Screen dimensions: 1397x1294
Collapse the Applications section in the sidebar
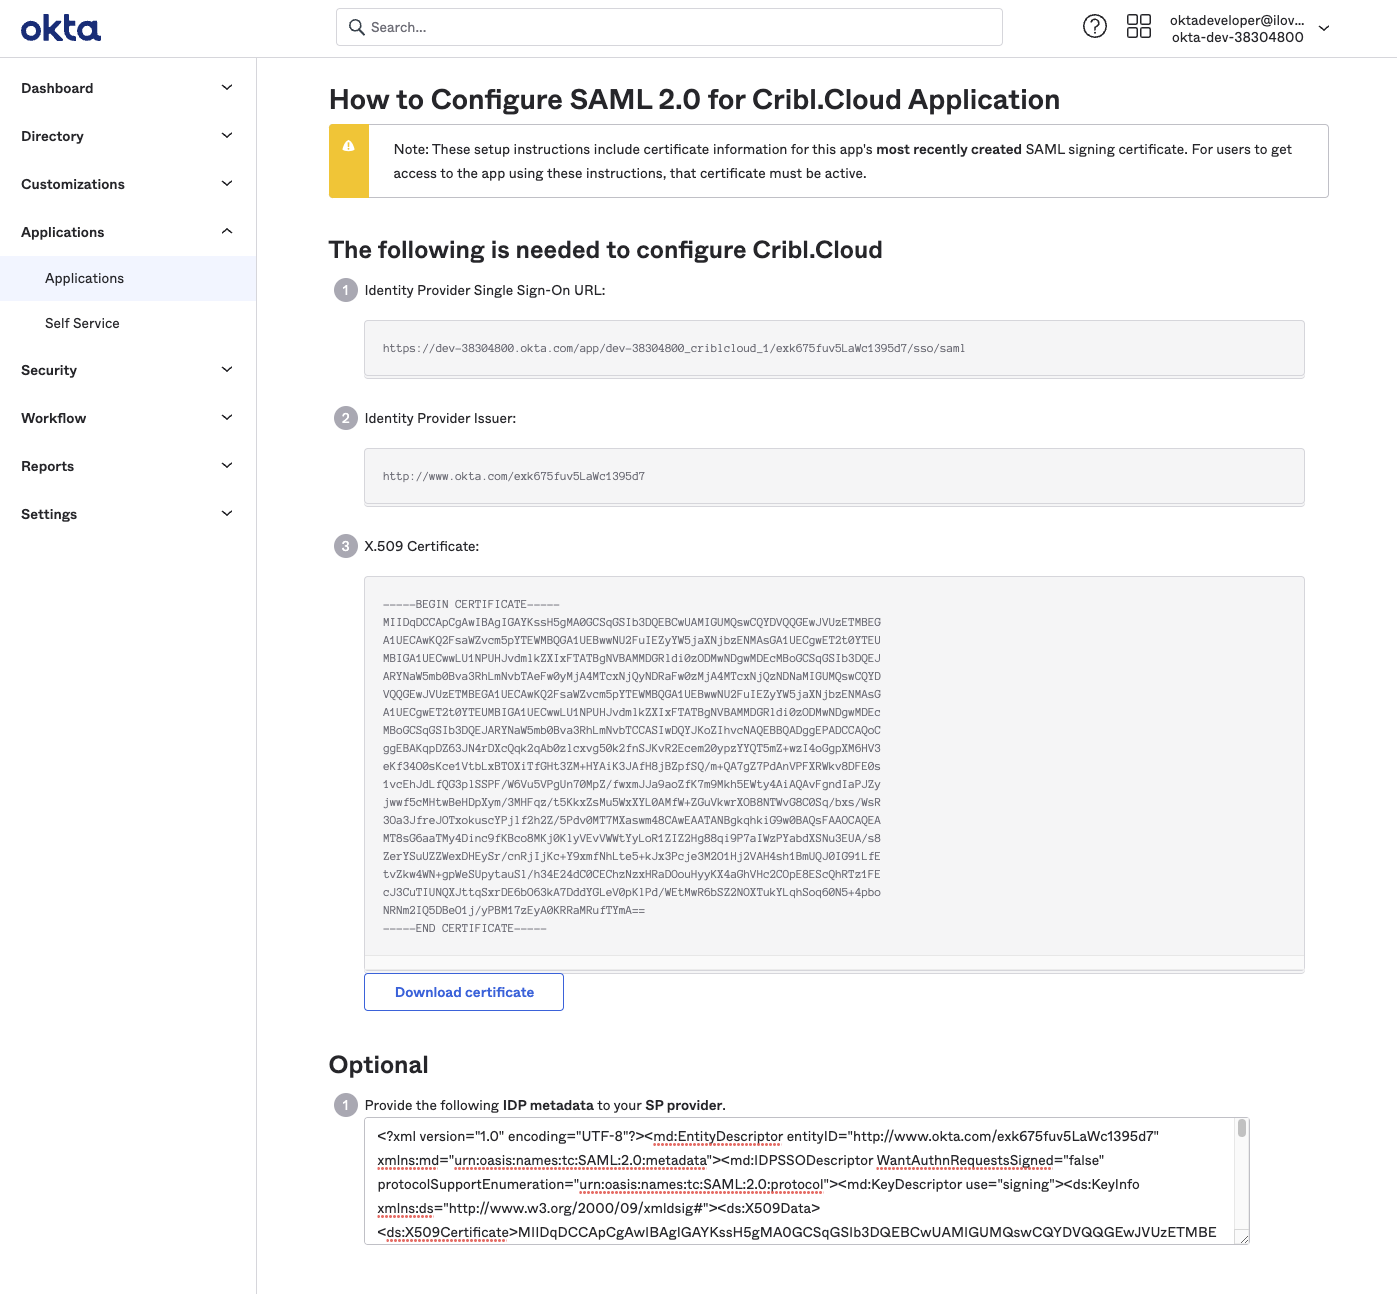tap(227, 231)
